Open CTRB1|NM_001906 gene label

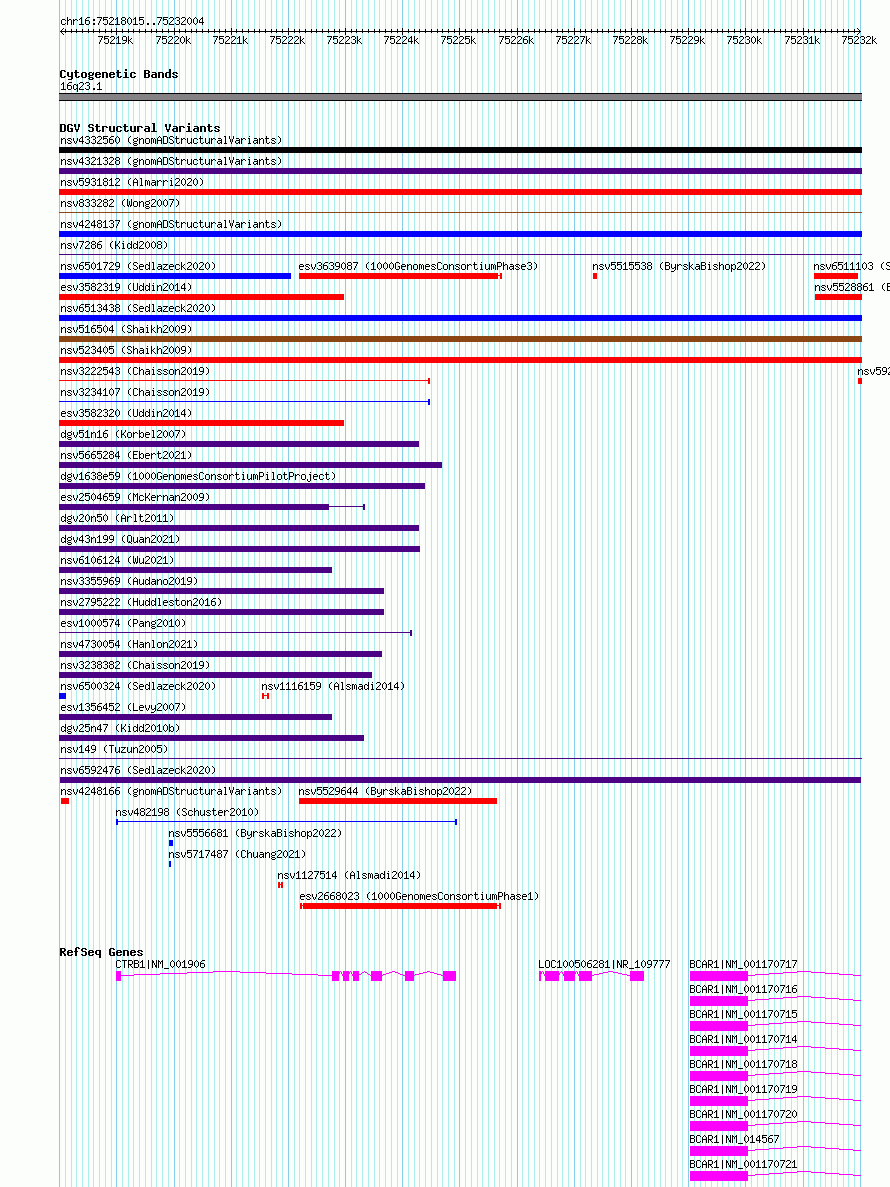(160, 964)
